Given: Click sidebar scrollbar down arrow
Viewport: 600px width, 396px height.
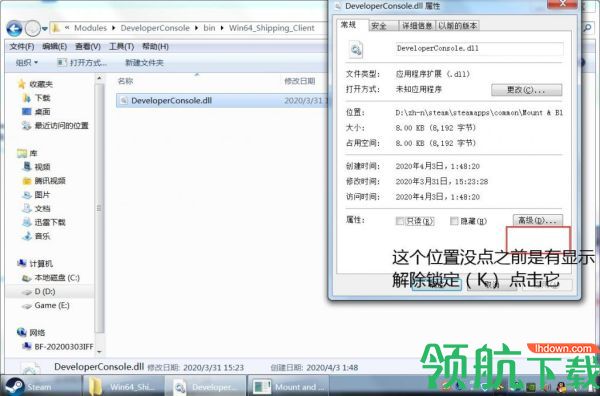Looking at the screenshot, I should (x=99, y=352).
